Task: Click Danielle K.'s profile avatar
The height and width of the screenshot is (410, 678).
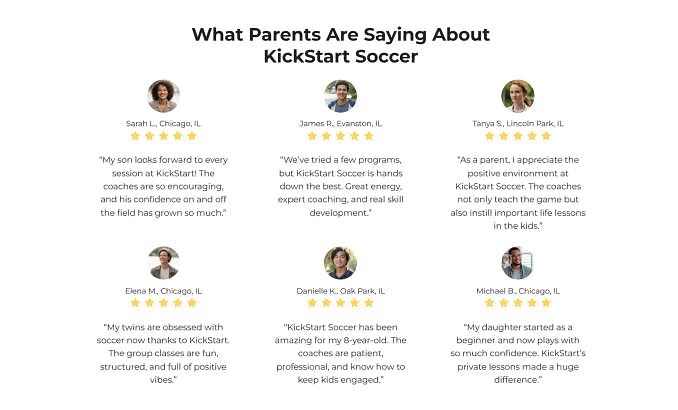Action: [340, 263]
